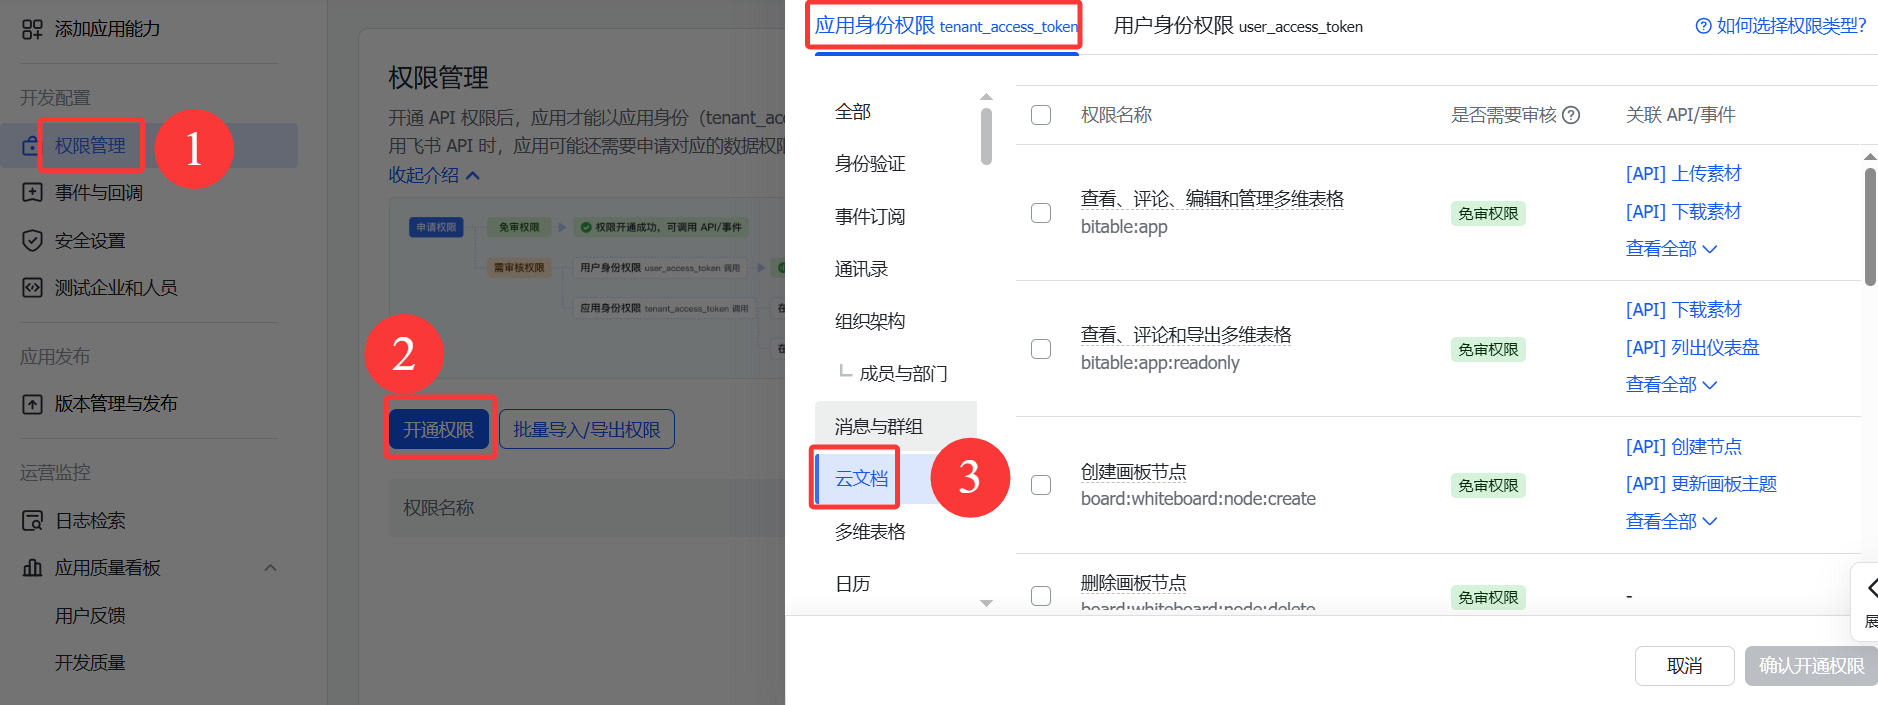1878x705 pixels.
Task: Tick checkbox for board:whiteboard:node:create permission
Action: [1041, 485]
